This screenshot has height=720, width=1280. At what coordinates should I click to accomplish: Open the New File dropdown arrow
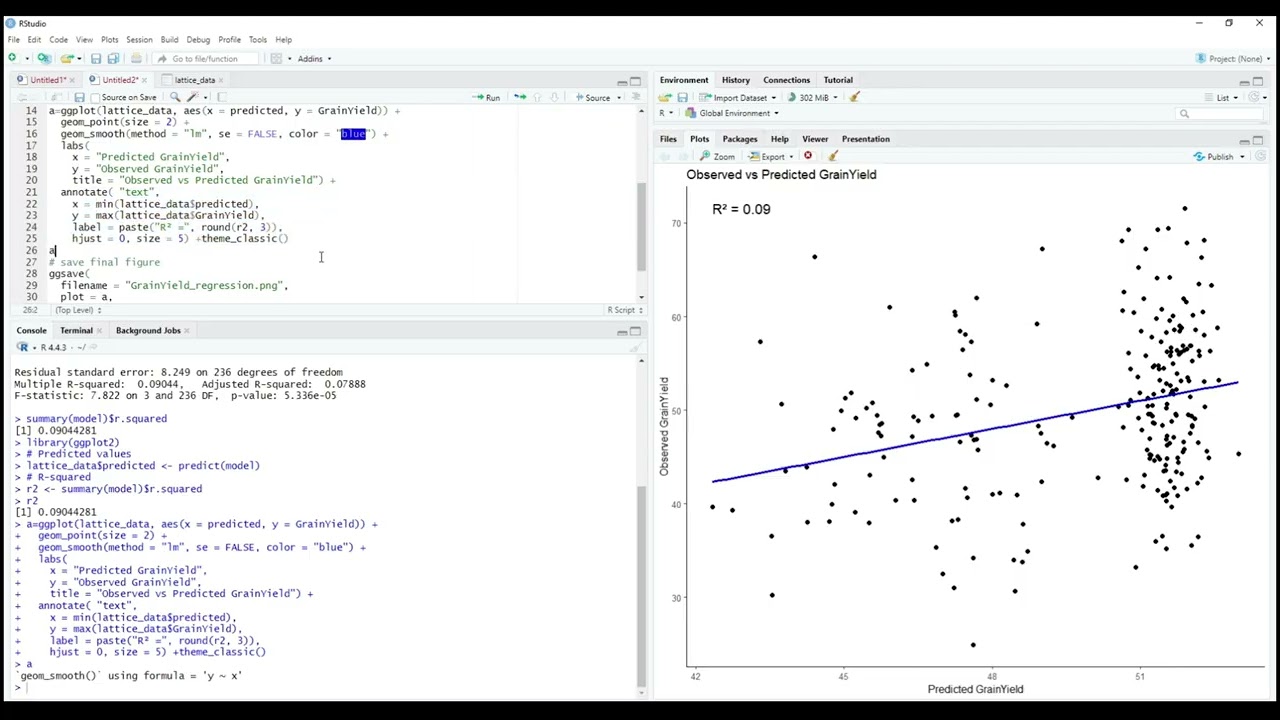pyautogui.click(x=25, y=58)
